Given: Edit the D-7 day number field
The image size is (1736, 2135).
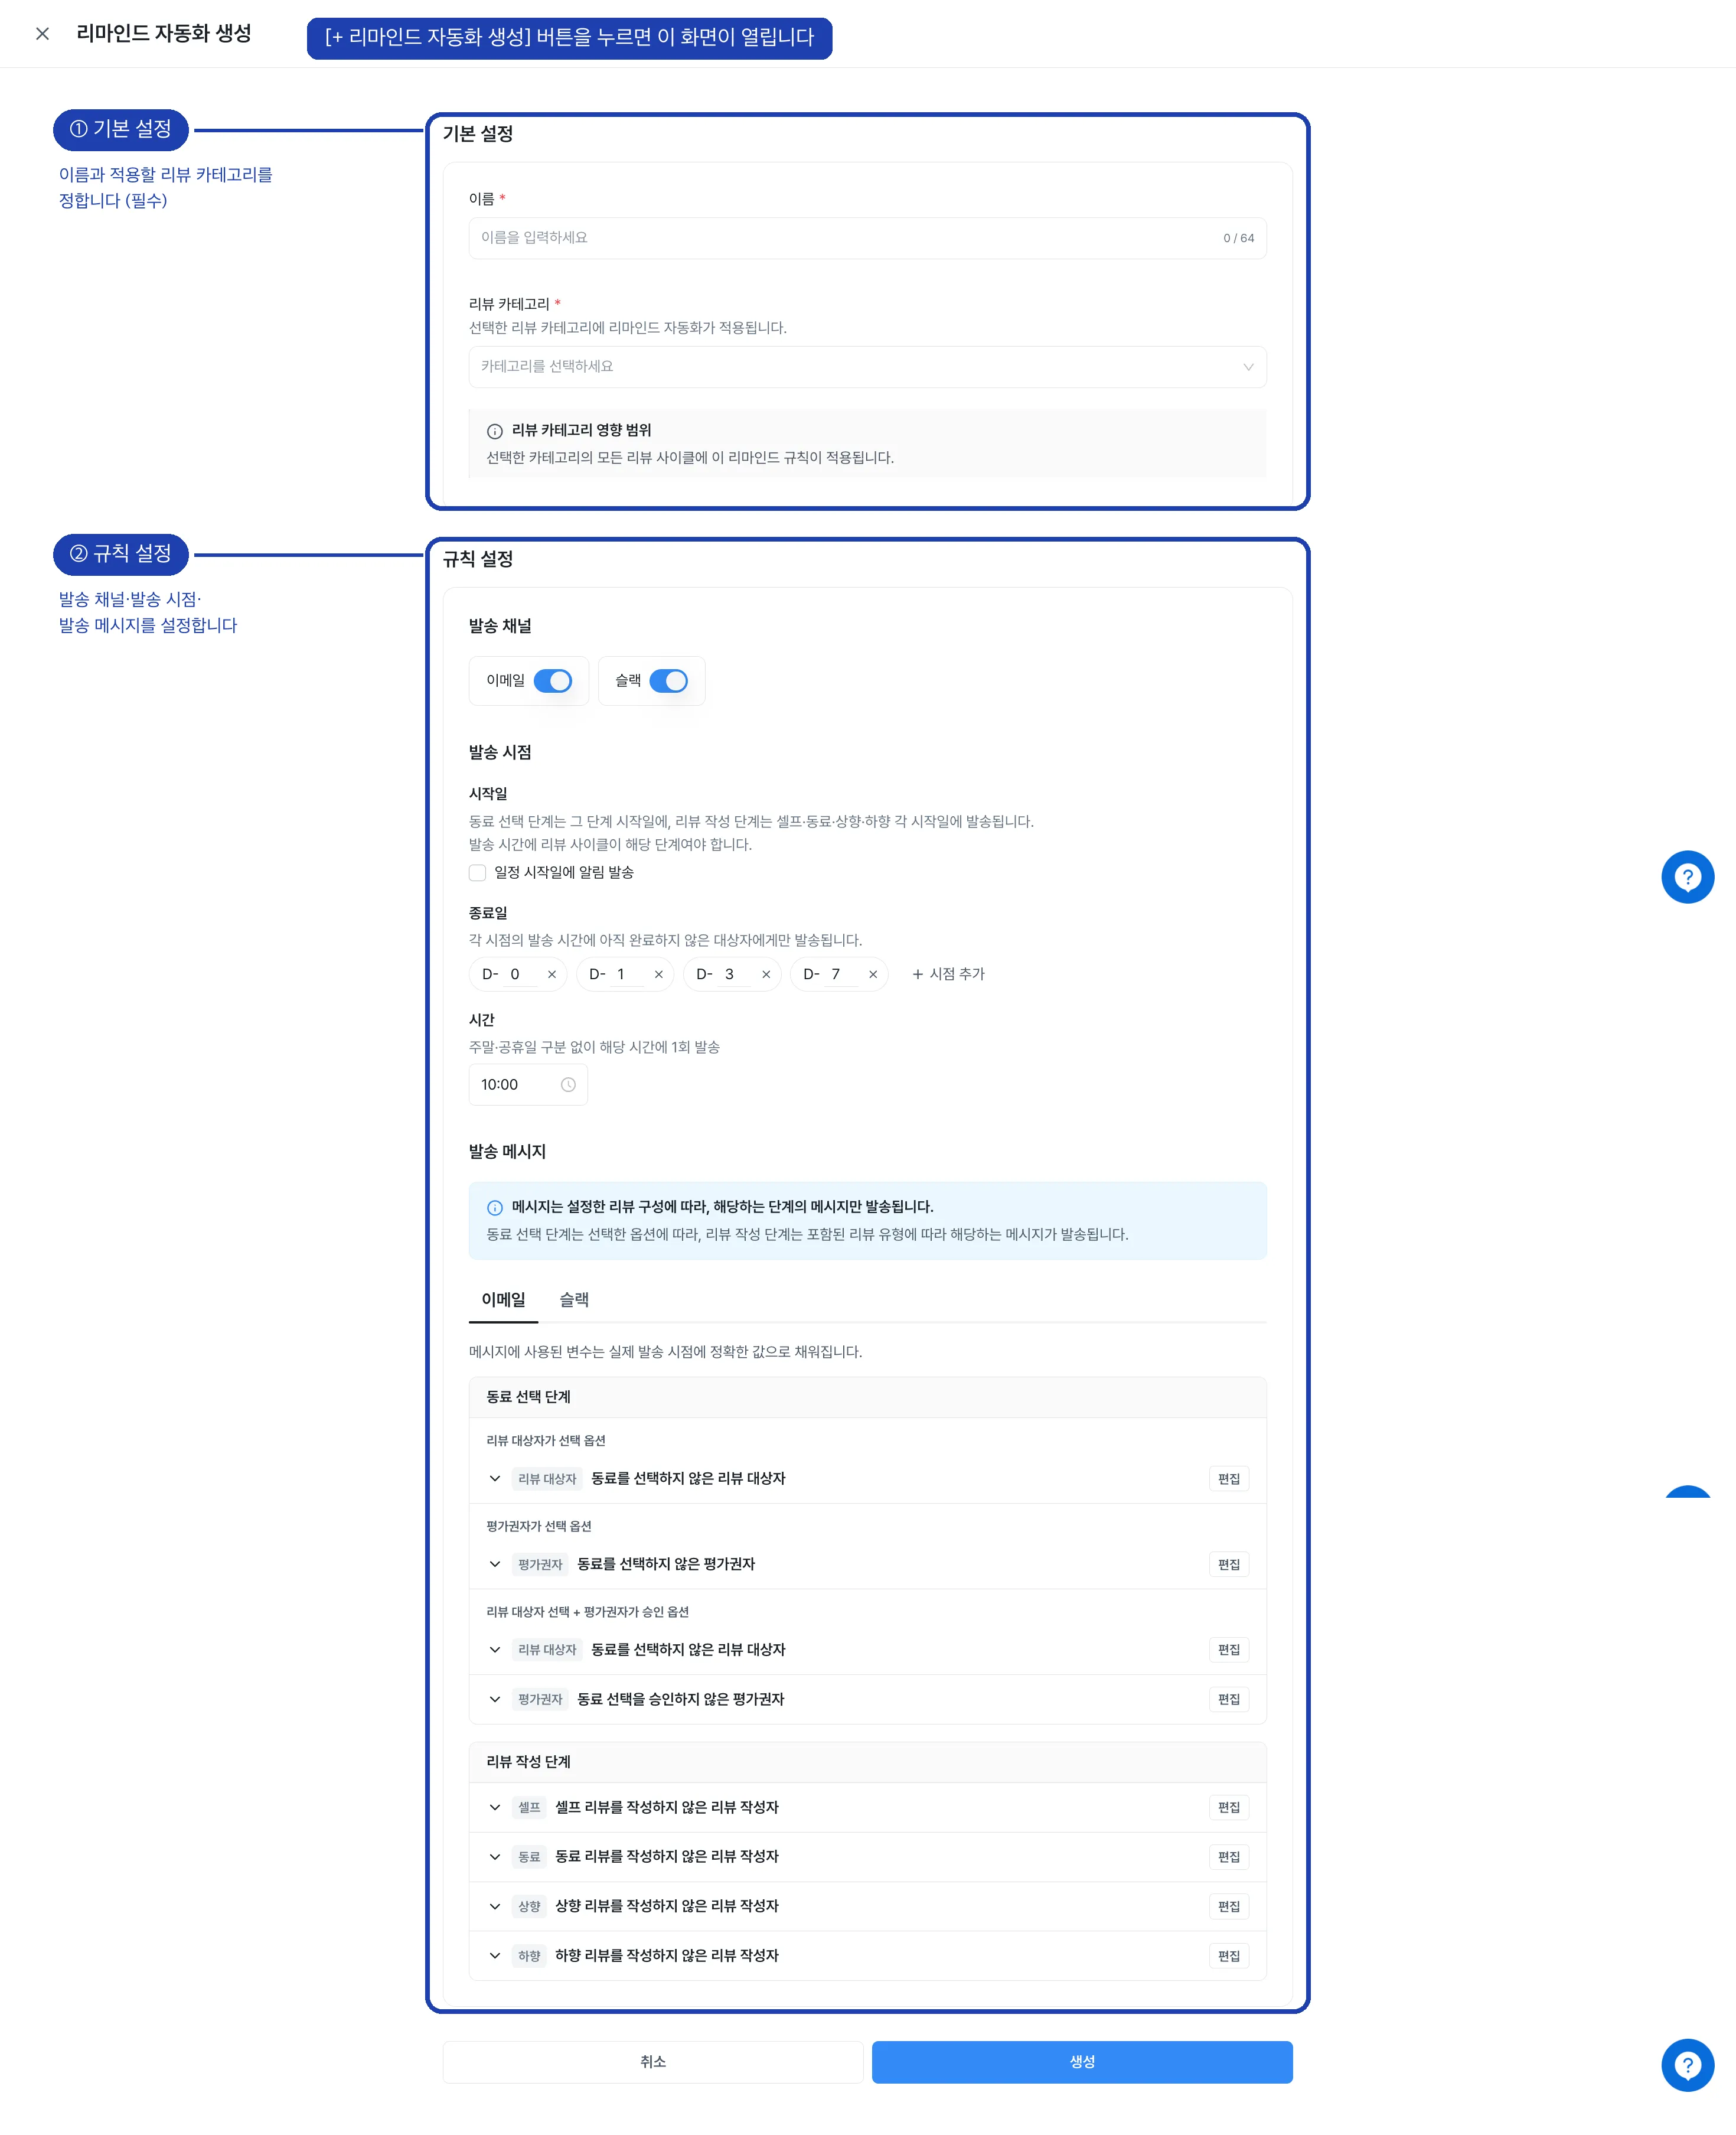Looking at the screenshot, I should pyautogui.click(x=842, y=974).
